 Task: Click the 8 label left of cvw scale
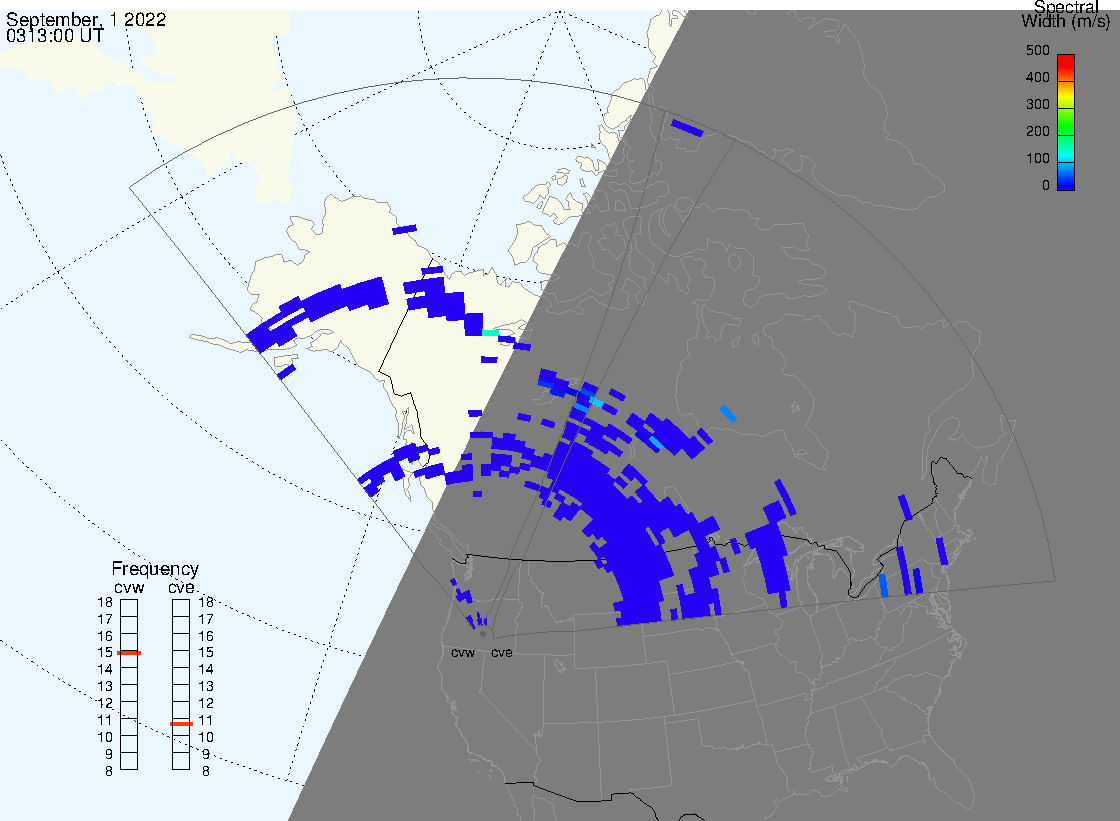point(109,772)
